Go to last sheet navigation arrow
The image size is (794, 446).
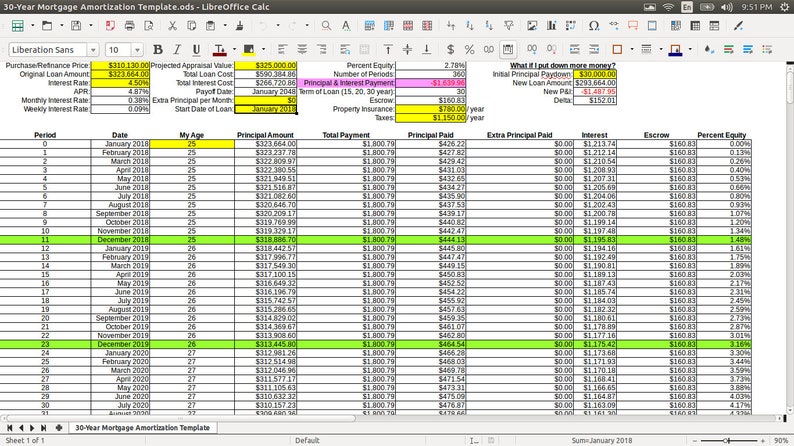pyautogui.click(x=44, y=428)
